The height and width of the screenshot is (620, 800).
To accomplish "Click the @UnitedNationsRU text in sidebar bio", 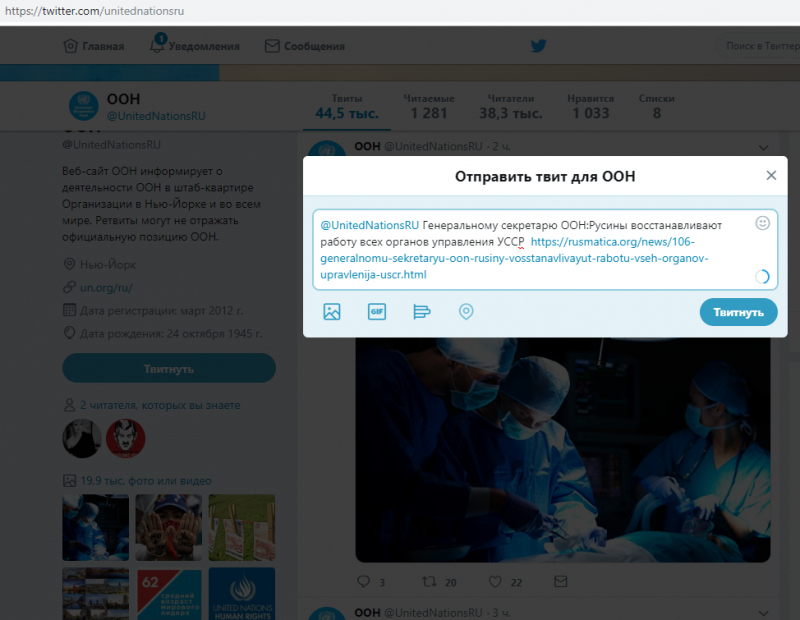I will pos(112,145).
